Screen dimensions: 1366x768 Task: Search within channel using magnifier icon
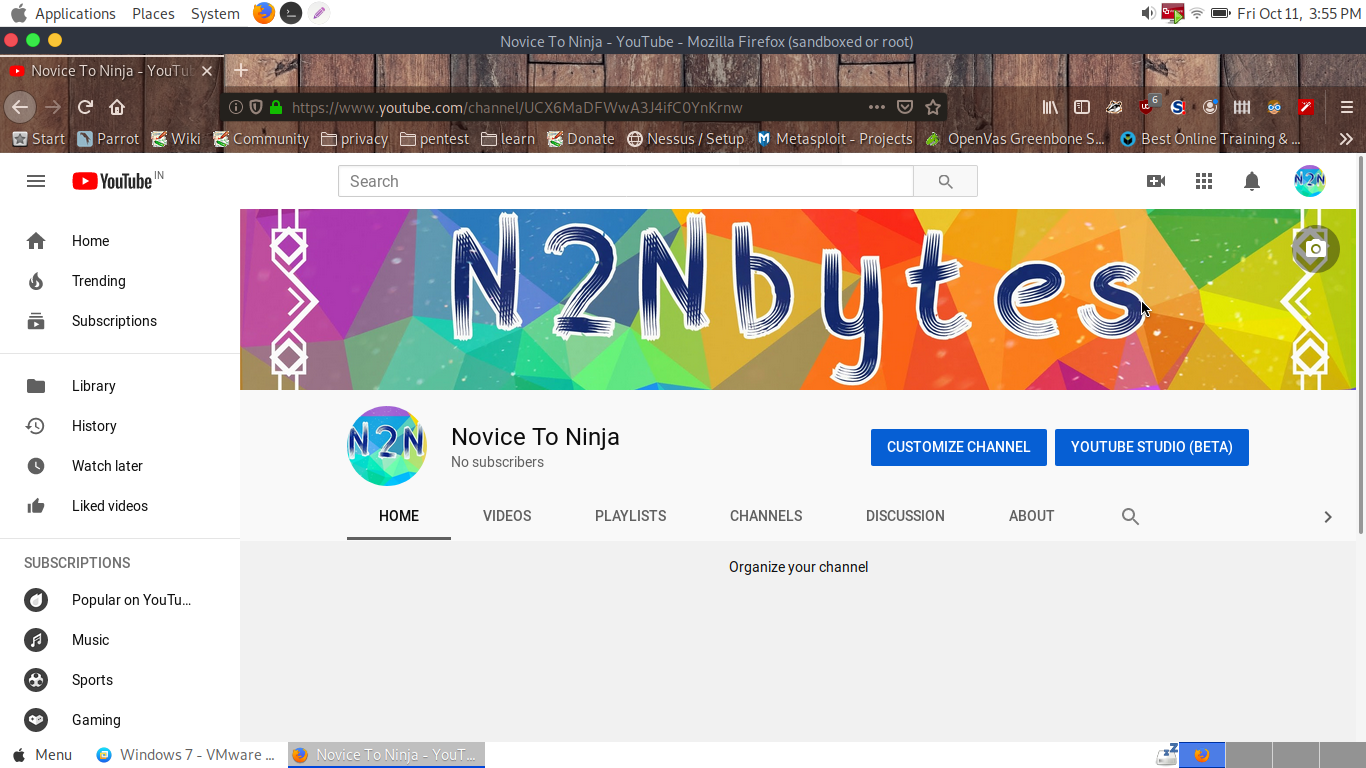[x=1130, y=516]
